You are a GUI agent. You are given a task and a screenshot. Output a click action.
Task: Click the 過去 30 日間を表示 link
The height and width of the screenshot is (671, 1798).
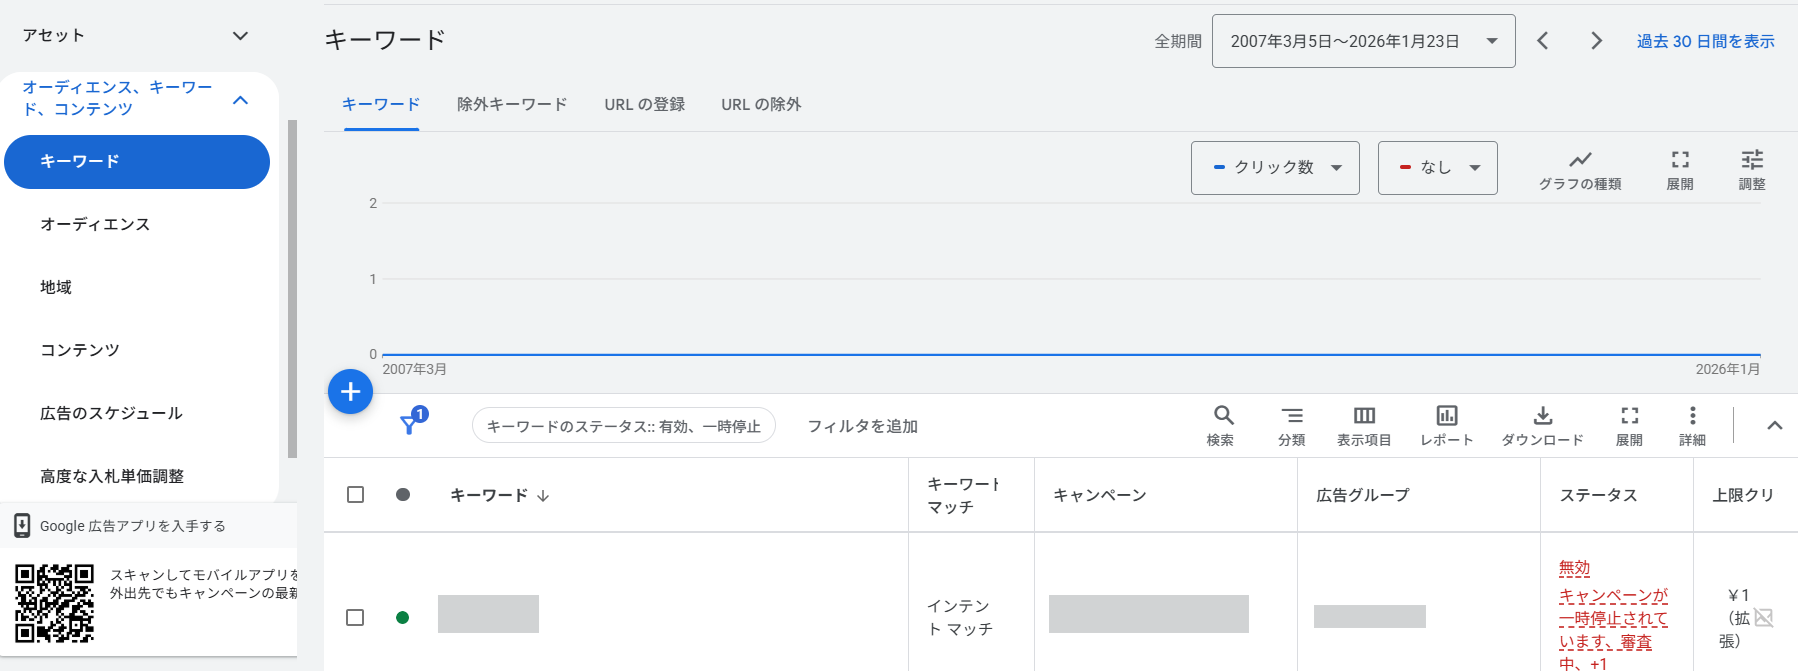1705,41
